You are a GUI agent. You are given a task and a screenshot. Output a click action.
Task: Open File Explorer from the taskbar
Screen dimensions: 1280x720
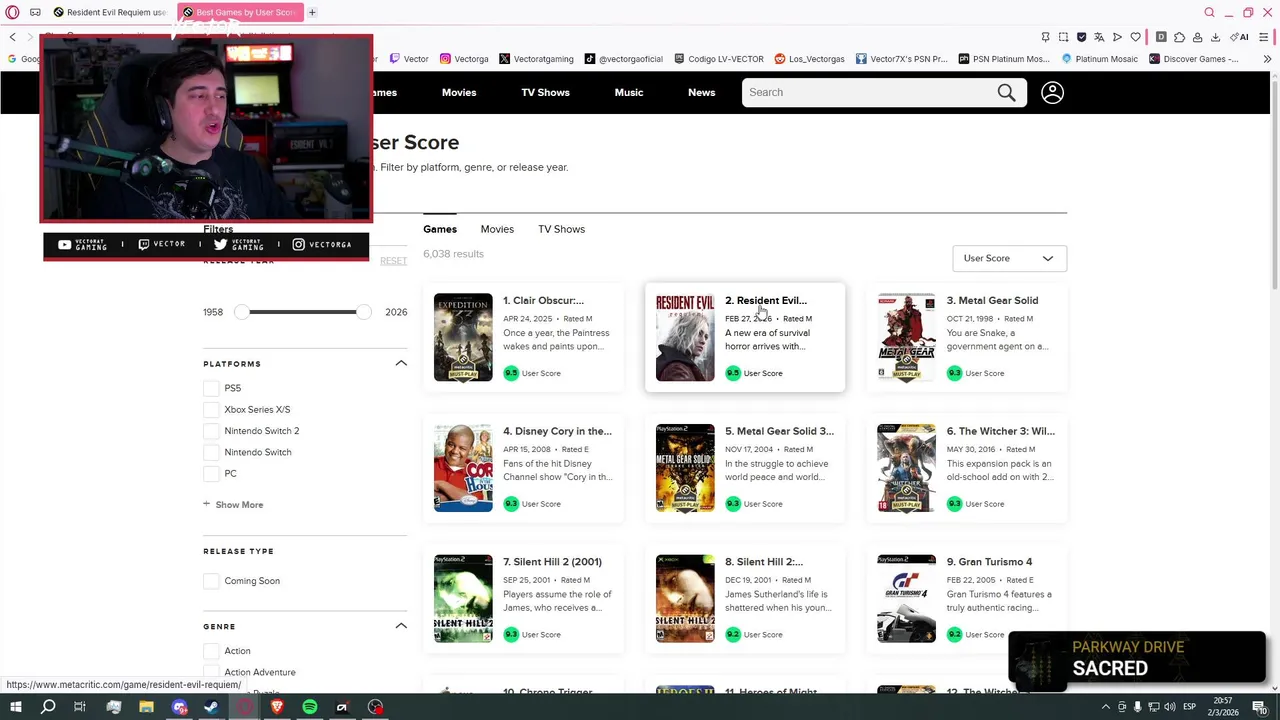click(x=146, y=707)
